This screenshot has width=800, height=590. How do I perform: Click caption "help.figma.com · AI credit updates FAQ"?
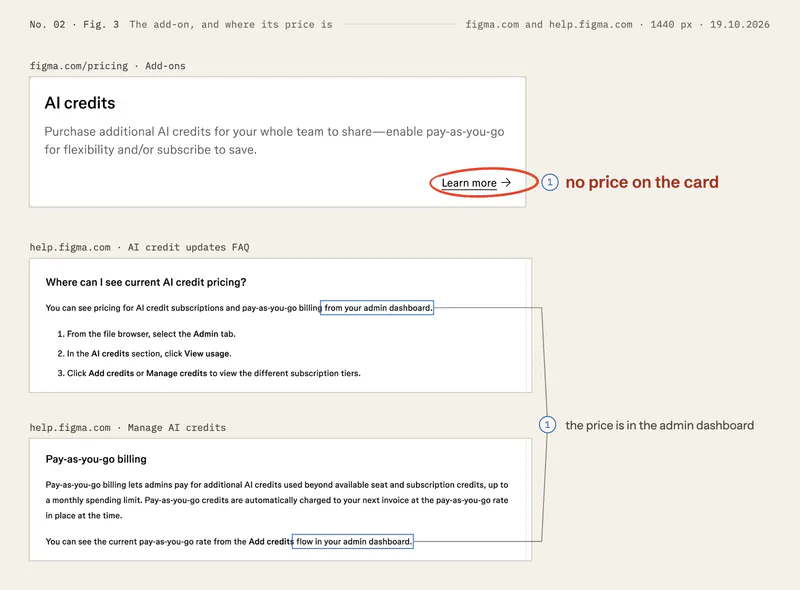tap(139, 247)
